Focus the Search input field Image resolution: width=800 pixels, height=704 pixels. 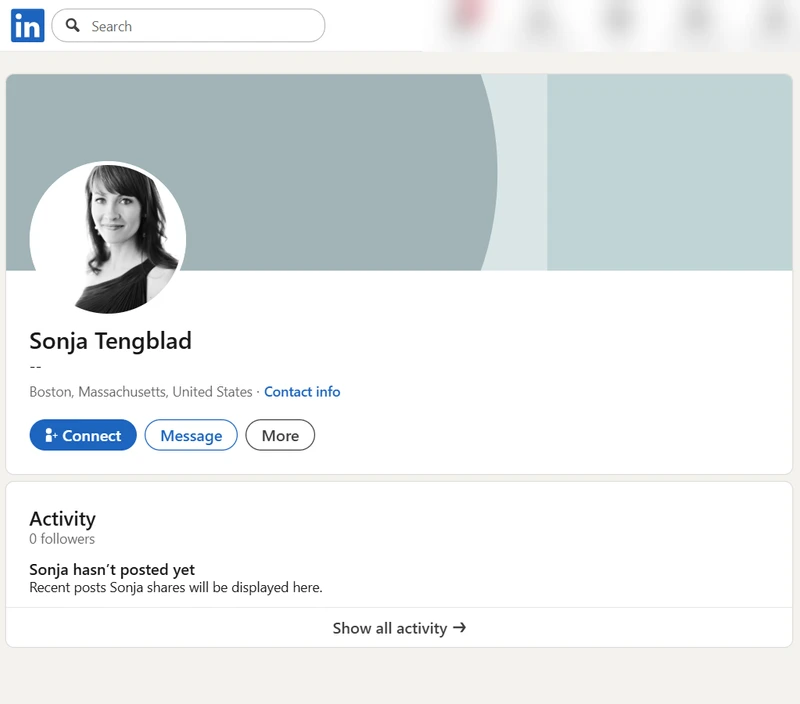point(188,26)
